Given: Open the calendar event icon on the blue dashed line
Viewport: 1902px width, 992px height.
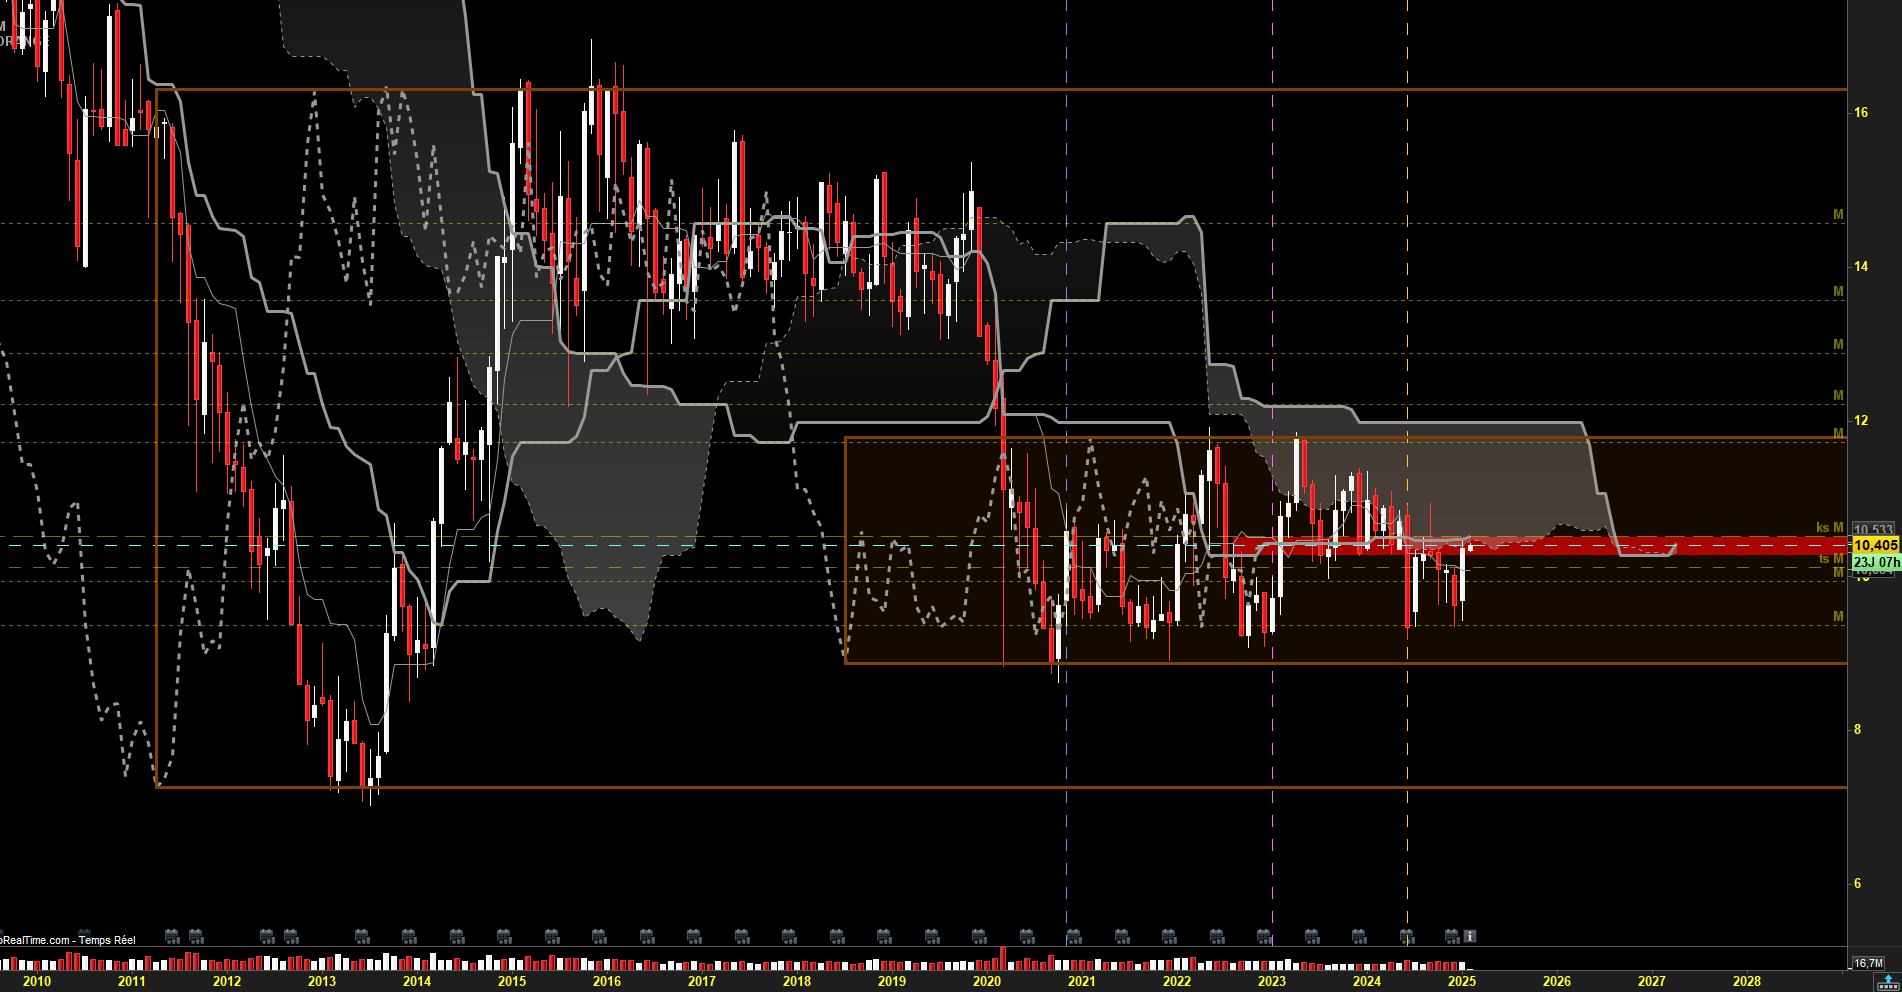Looking at the screenshot, I should point(1074,936).
